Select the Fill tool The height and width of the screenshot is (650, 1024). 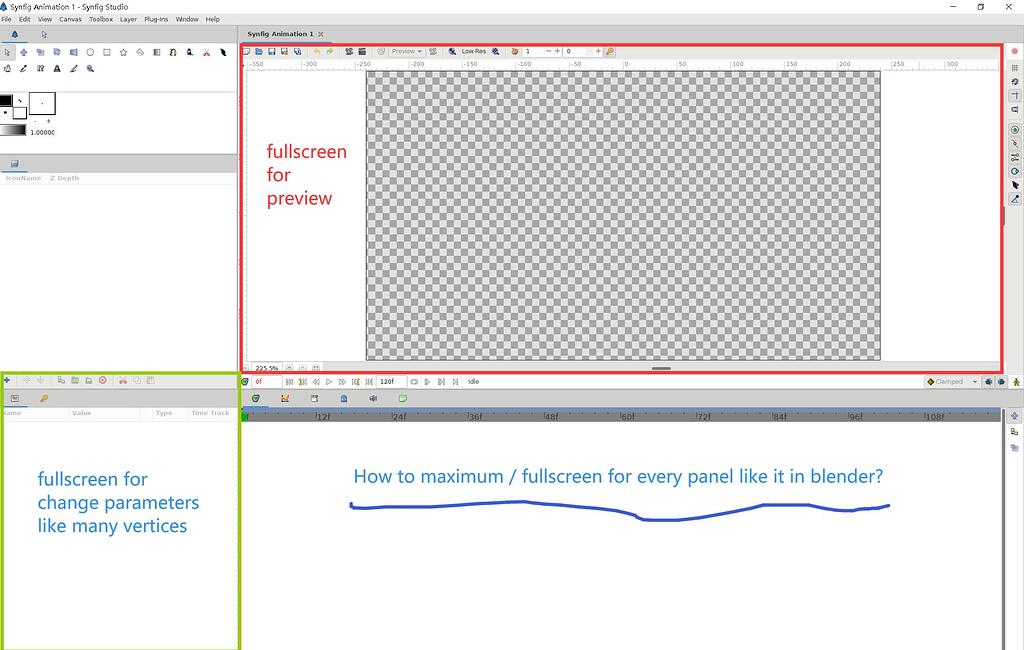tap(9, 68)
